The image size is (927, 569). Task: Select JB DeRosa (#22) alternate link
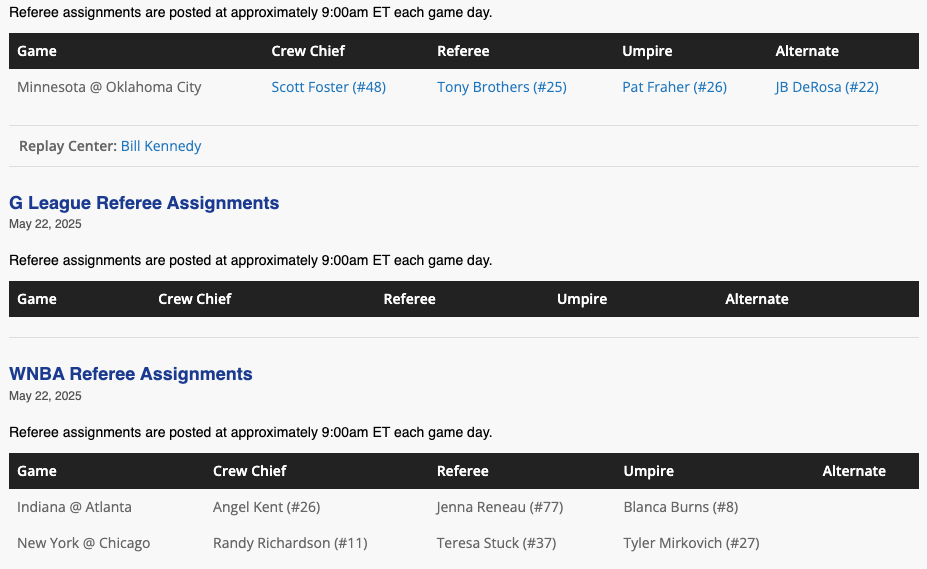[x=826, y=87]
